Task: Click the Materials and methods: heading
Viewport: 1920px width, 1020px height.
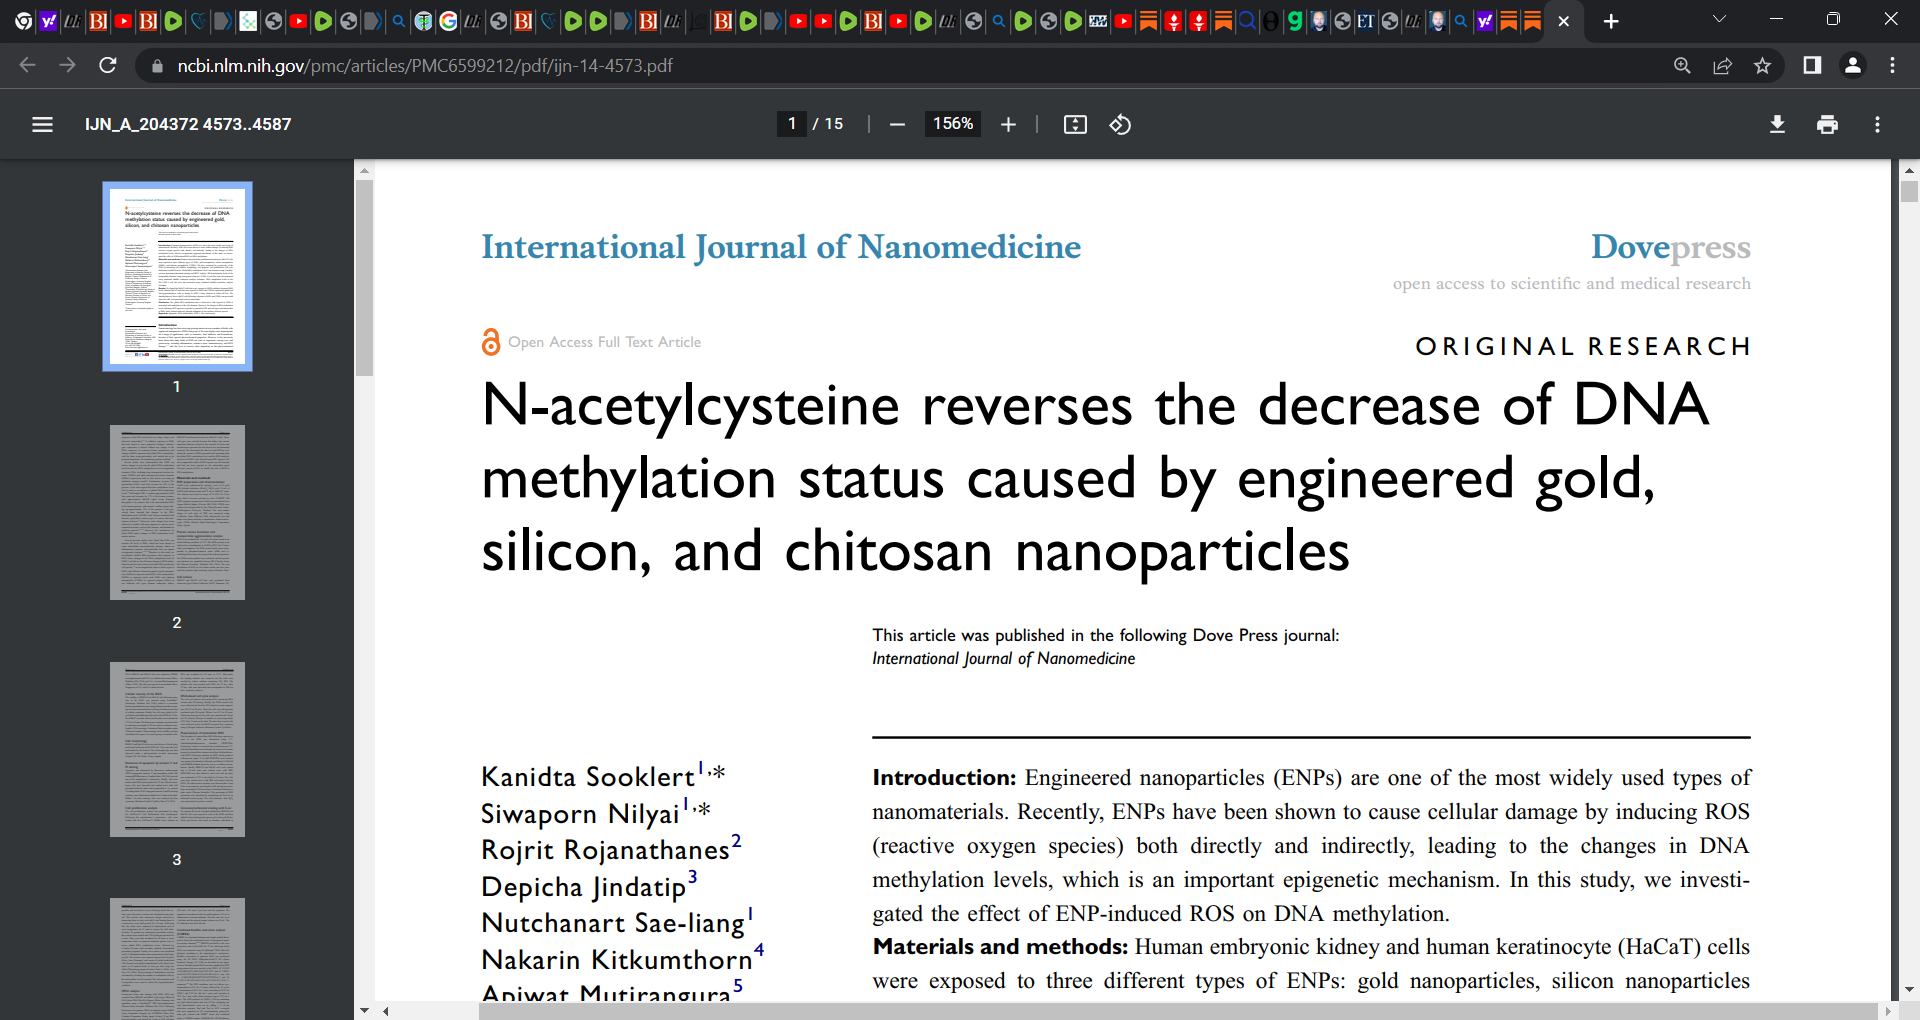Action: pyautogui.click(x=1000, y=947)
